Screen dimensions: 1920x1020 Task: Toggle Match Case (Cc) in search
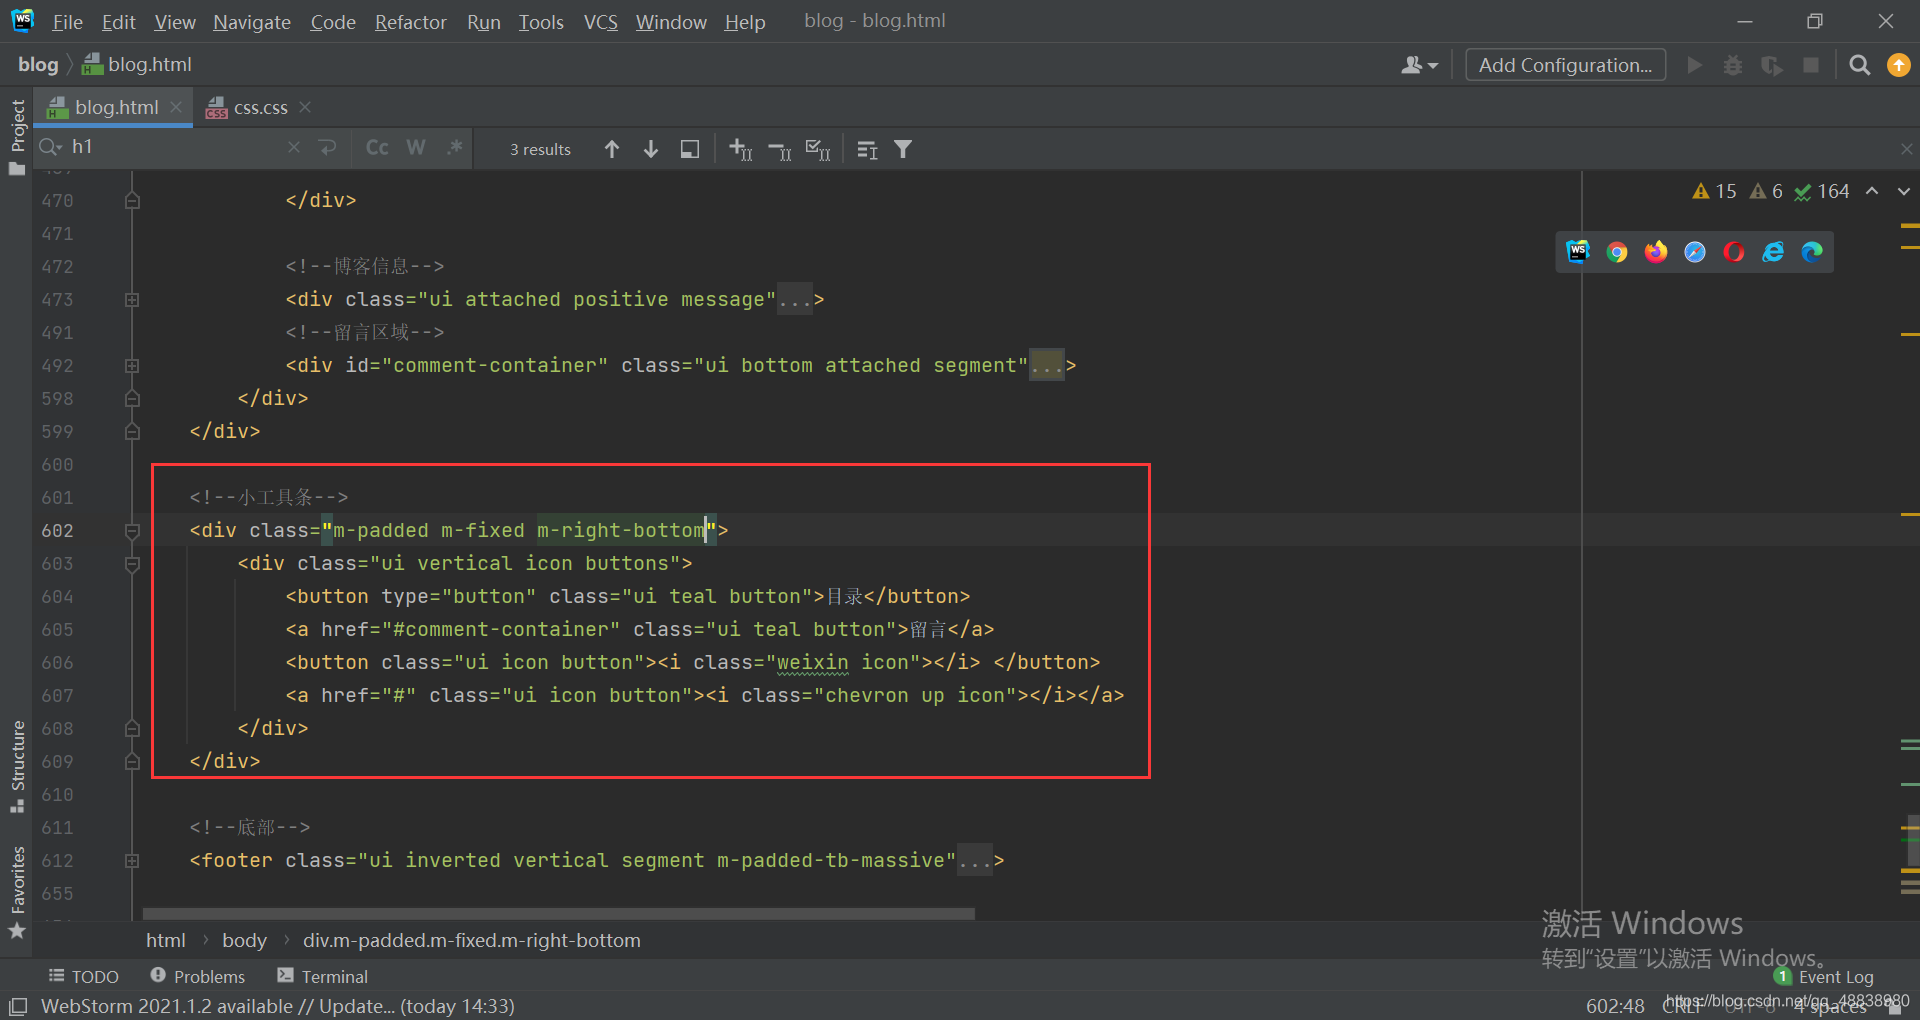[x=377, y=148]
